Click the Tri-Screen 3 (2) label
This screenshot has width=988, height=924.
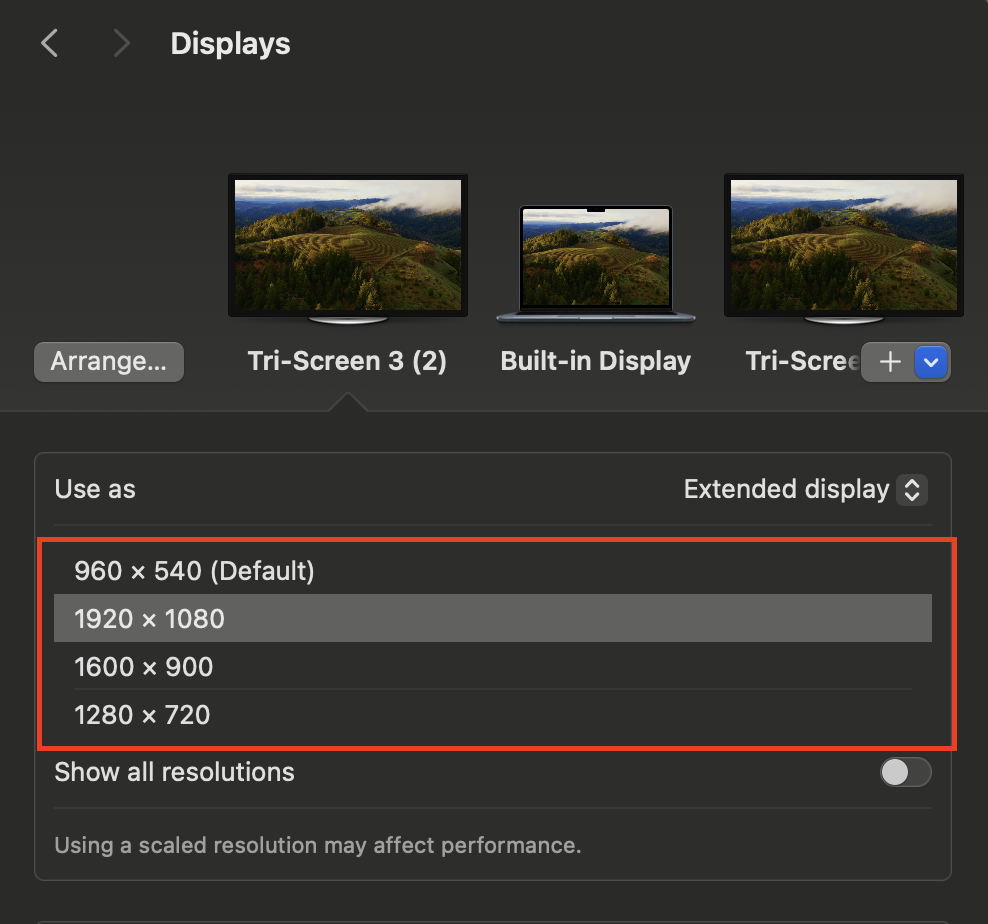347,361
